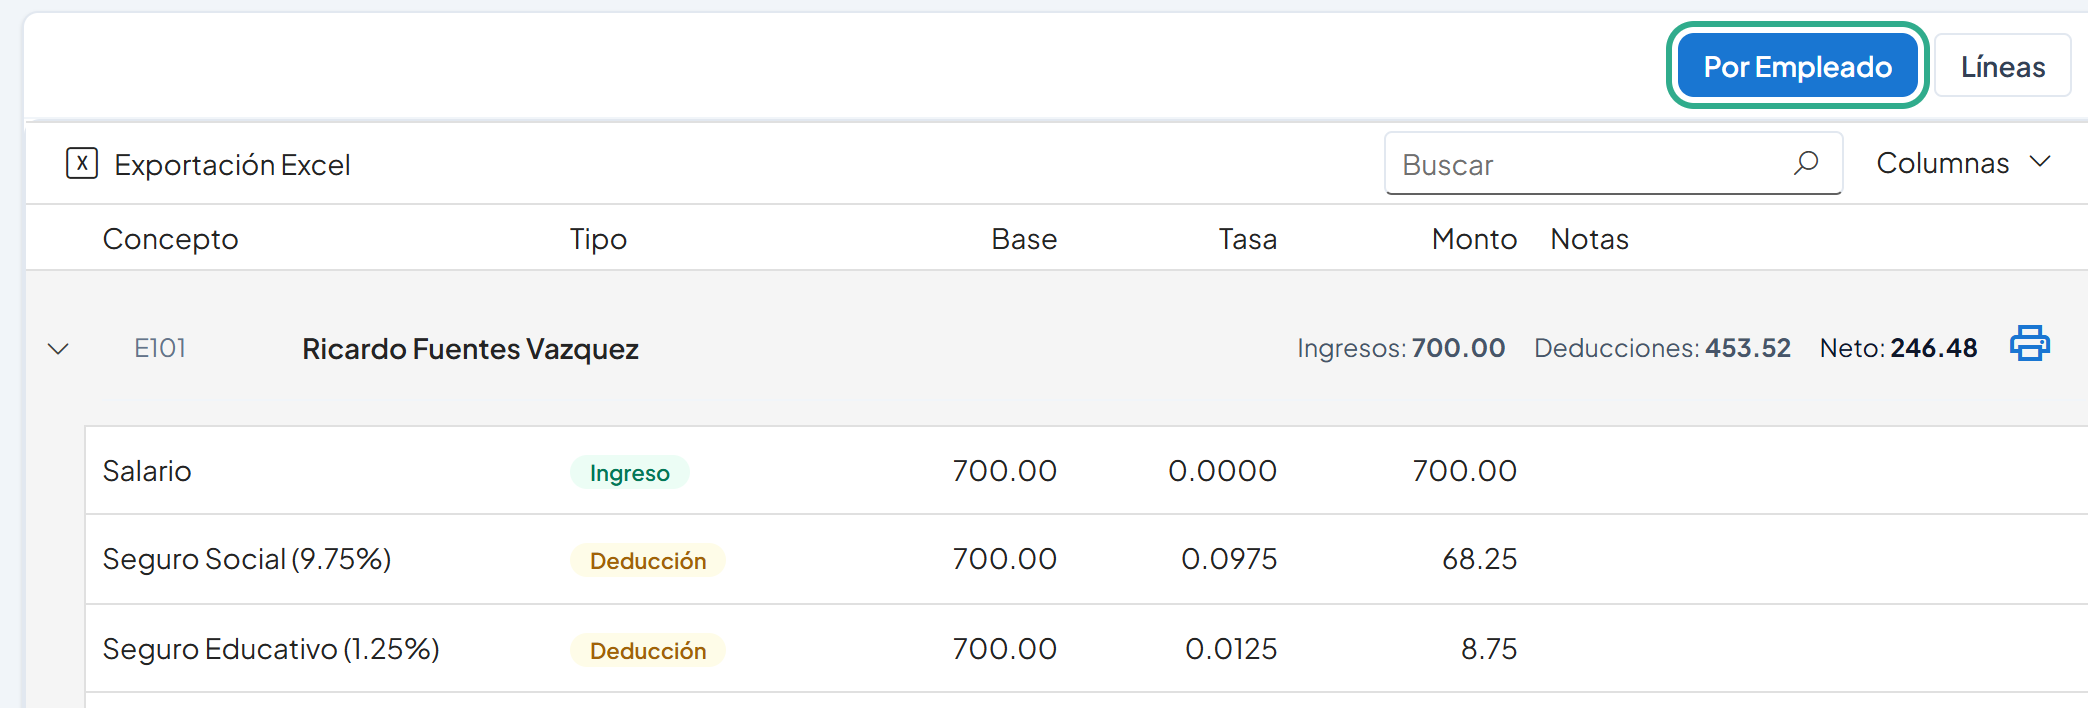Select the Seguro Social (9.75%) row

(x=1086, y=559)
